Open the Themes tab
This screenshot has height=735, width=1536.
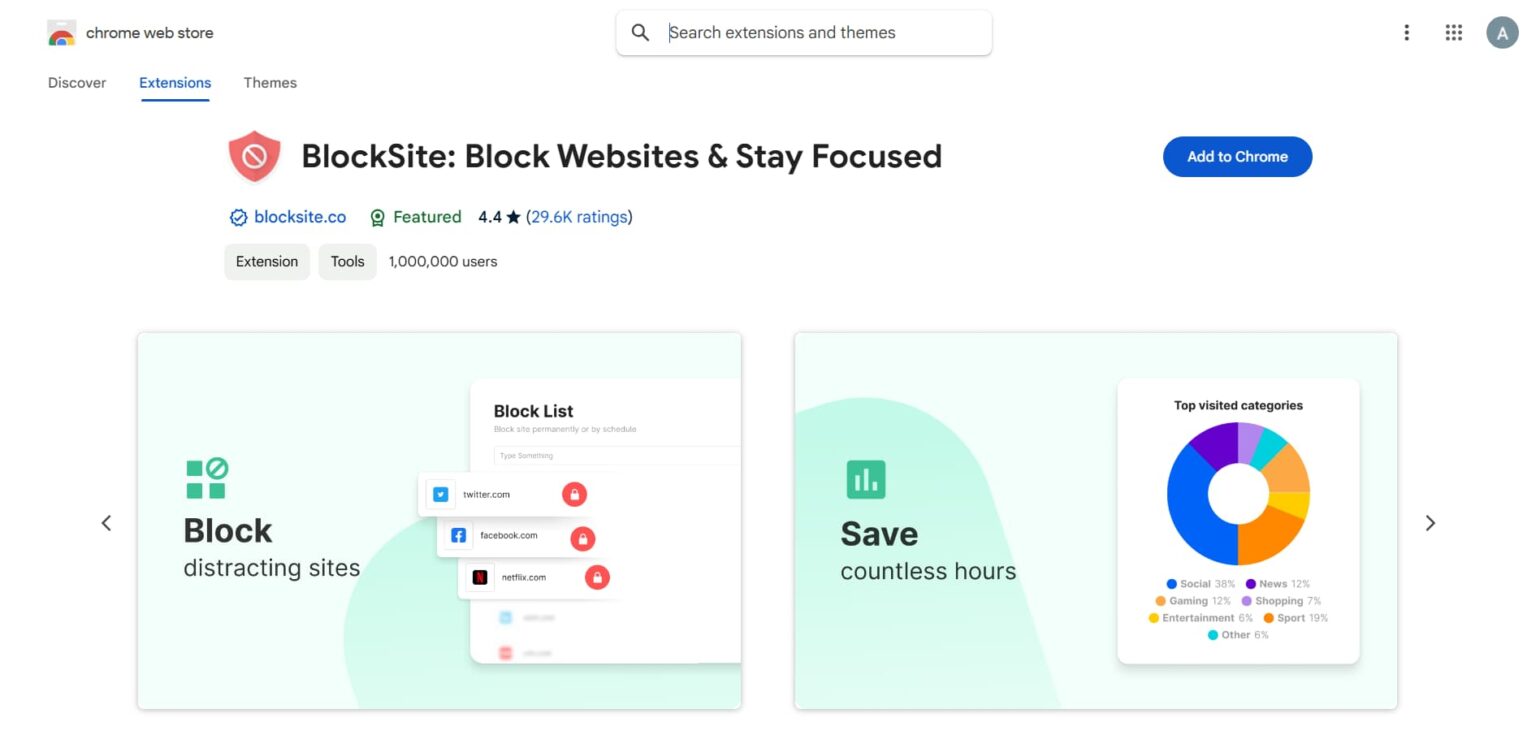click(270, 83)
